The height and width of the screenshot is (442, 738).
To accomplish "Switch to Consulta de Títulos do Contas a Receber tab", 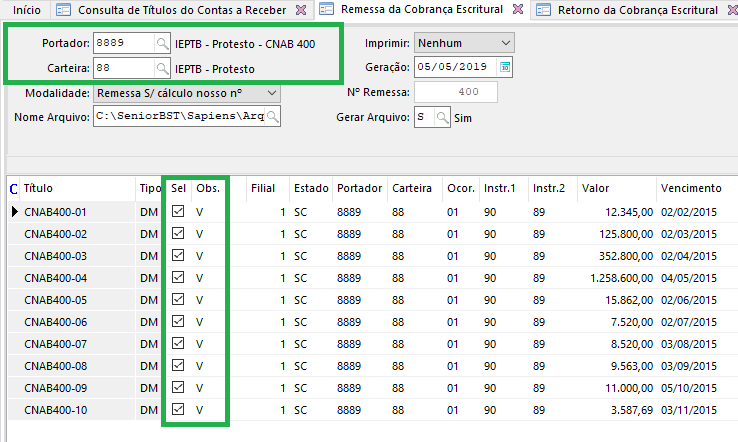I will [182, 10].
